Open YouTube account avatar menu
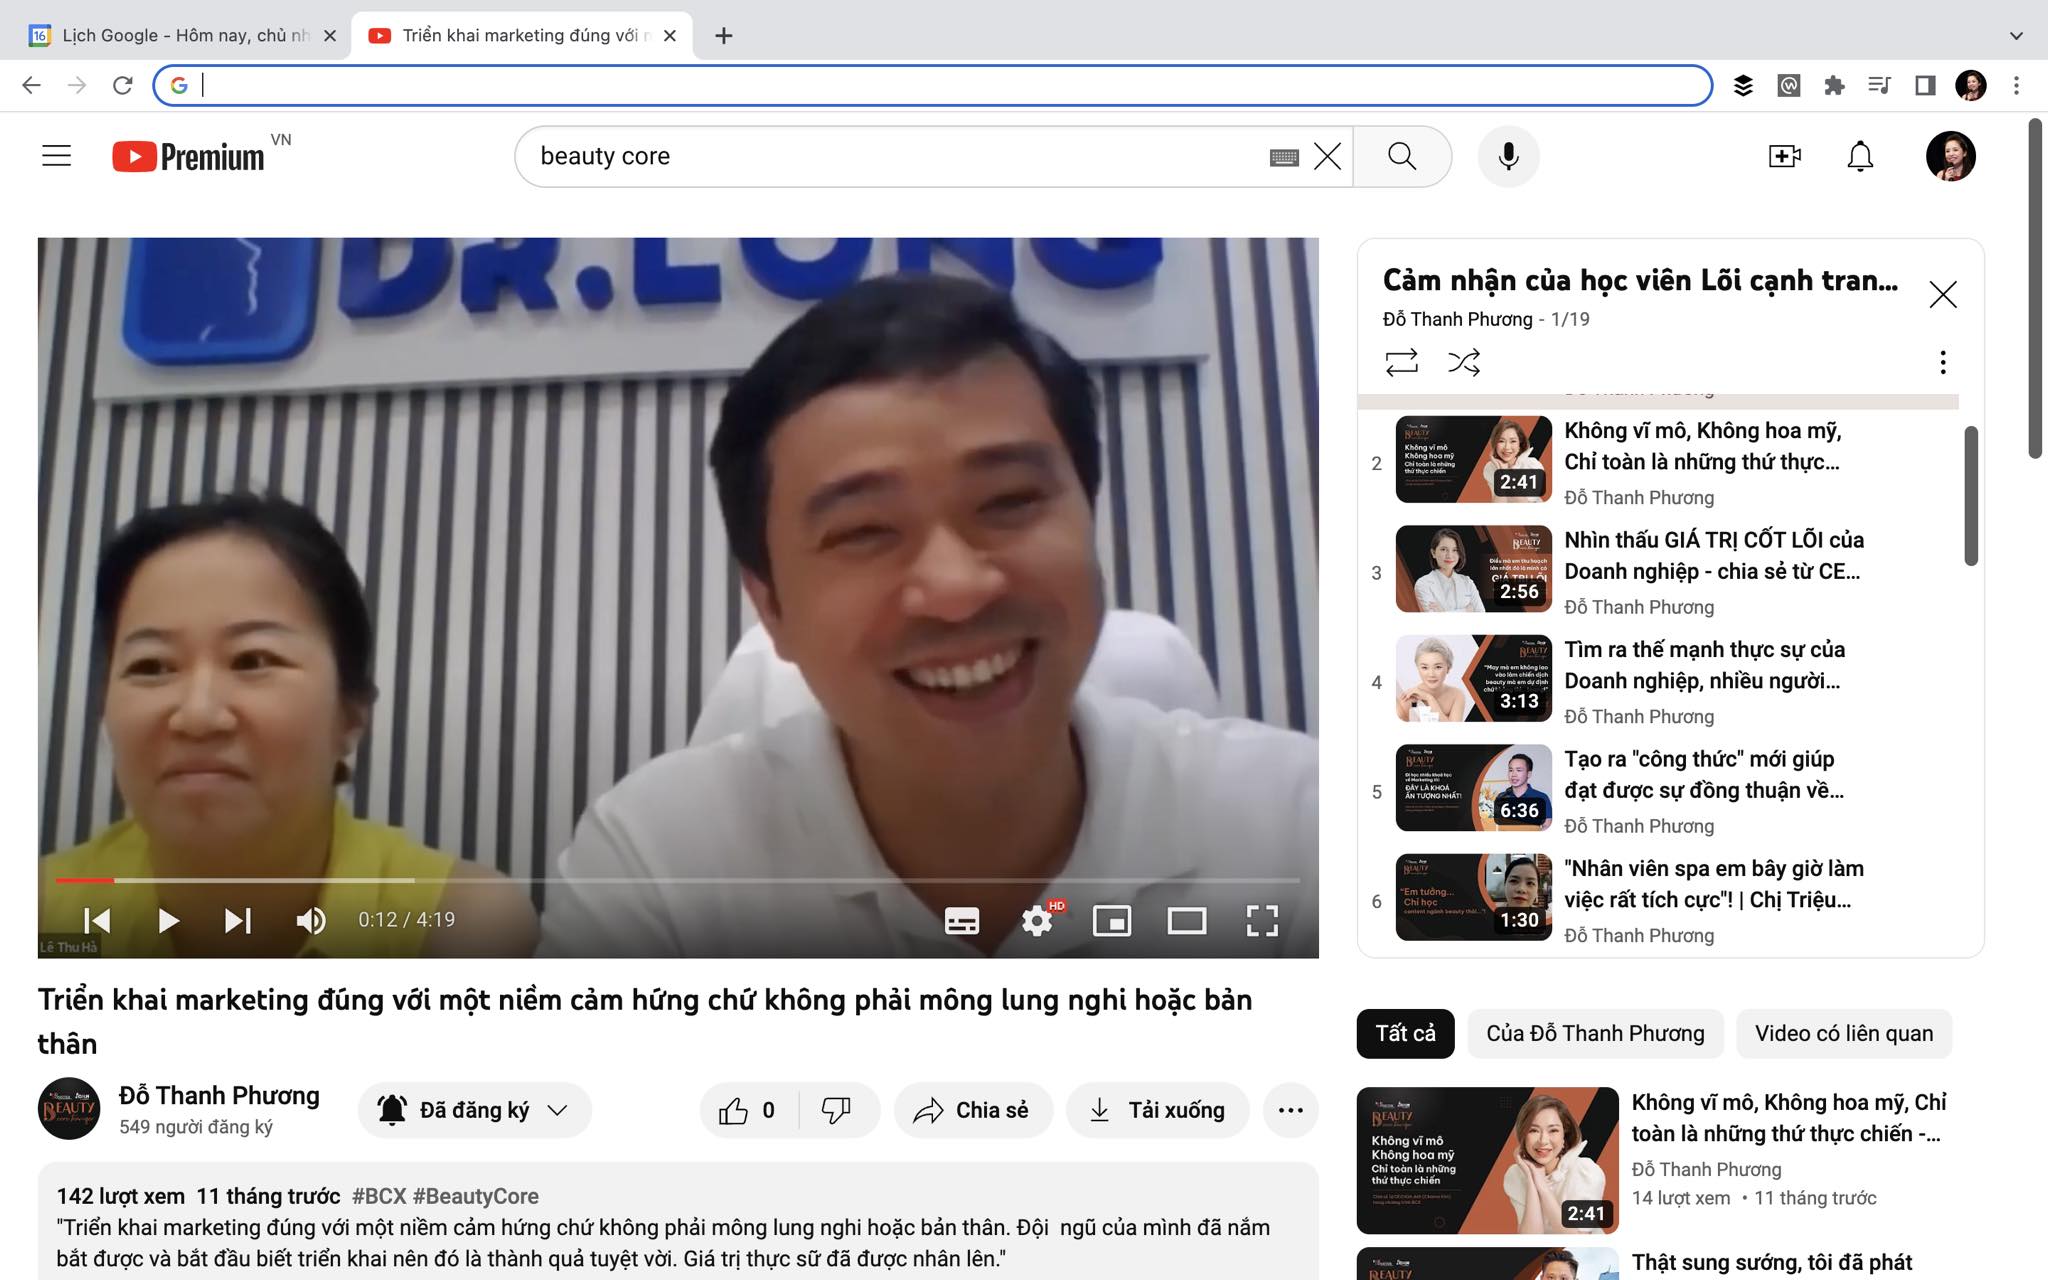2048x1280 pixels. pos(1950,156)
